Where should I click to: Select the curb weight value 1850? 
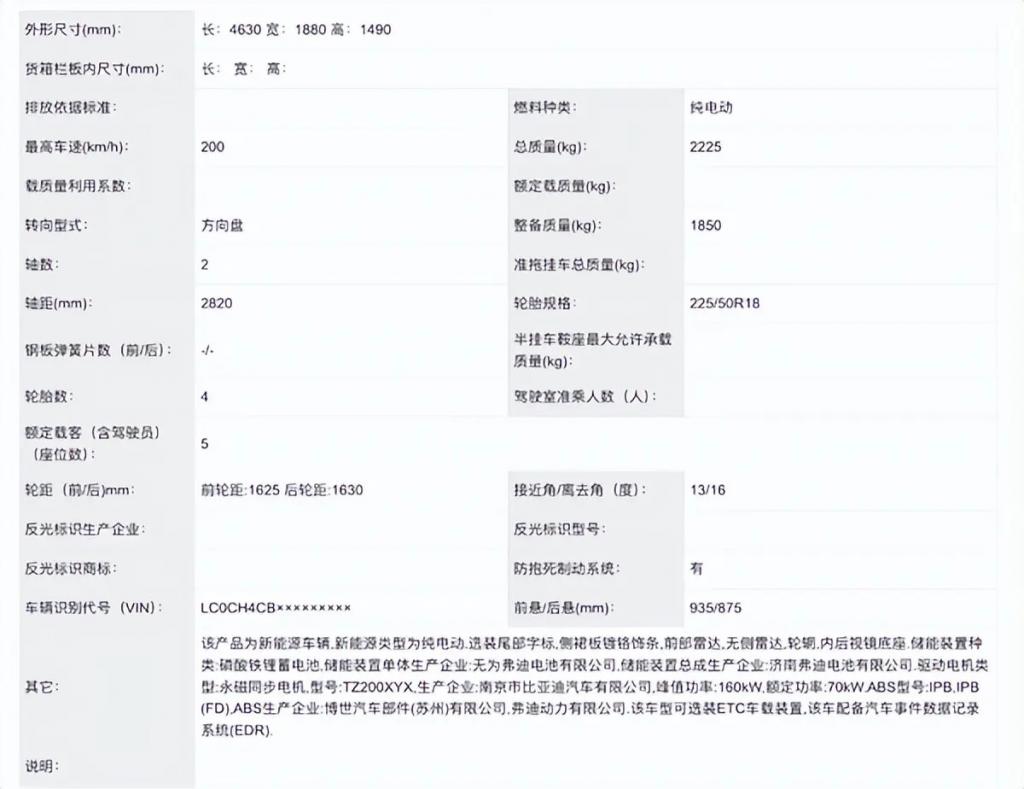click(x=705, y=225)
